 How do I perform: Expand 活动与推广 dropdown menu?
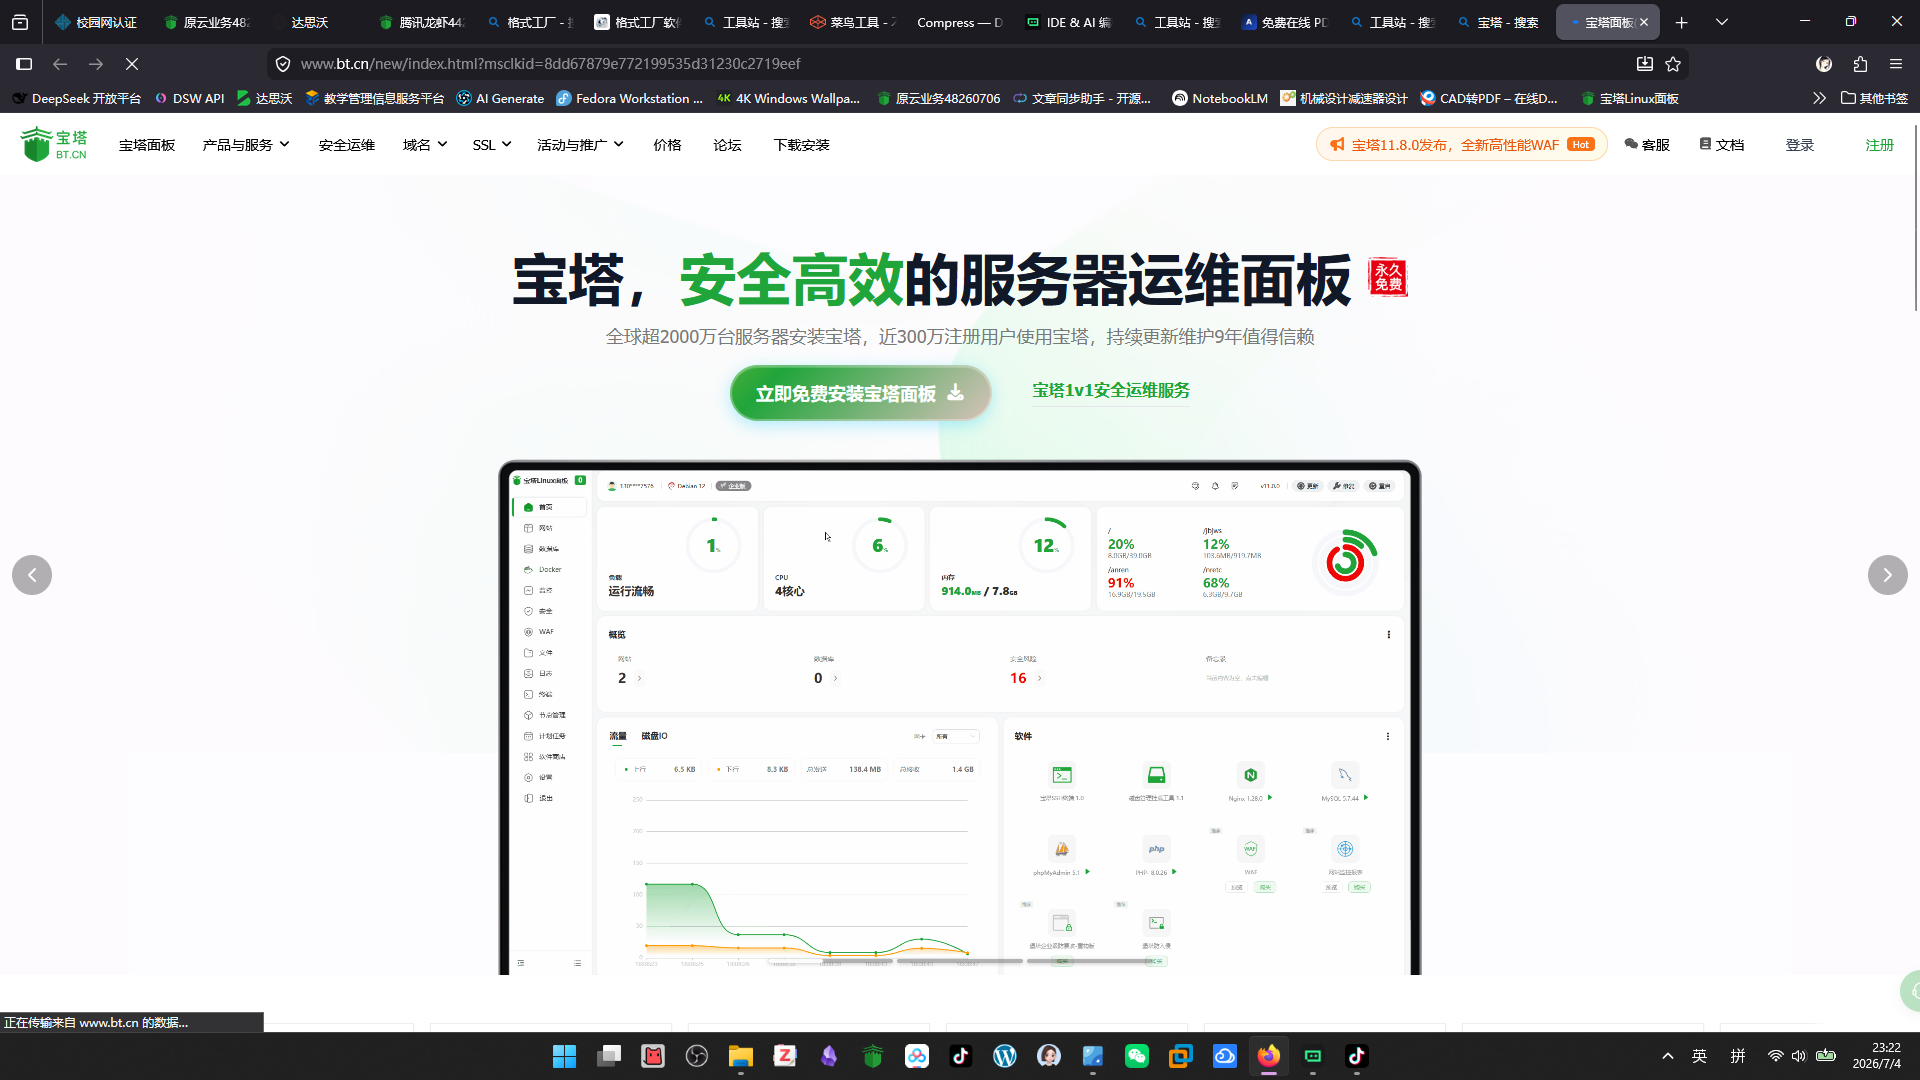point(580,145)
